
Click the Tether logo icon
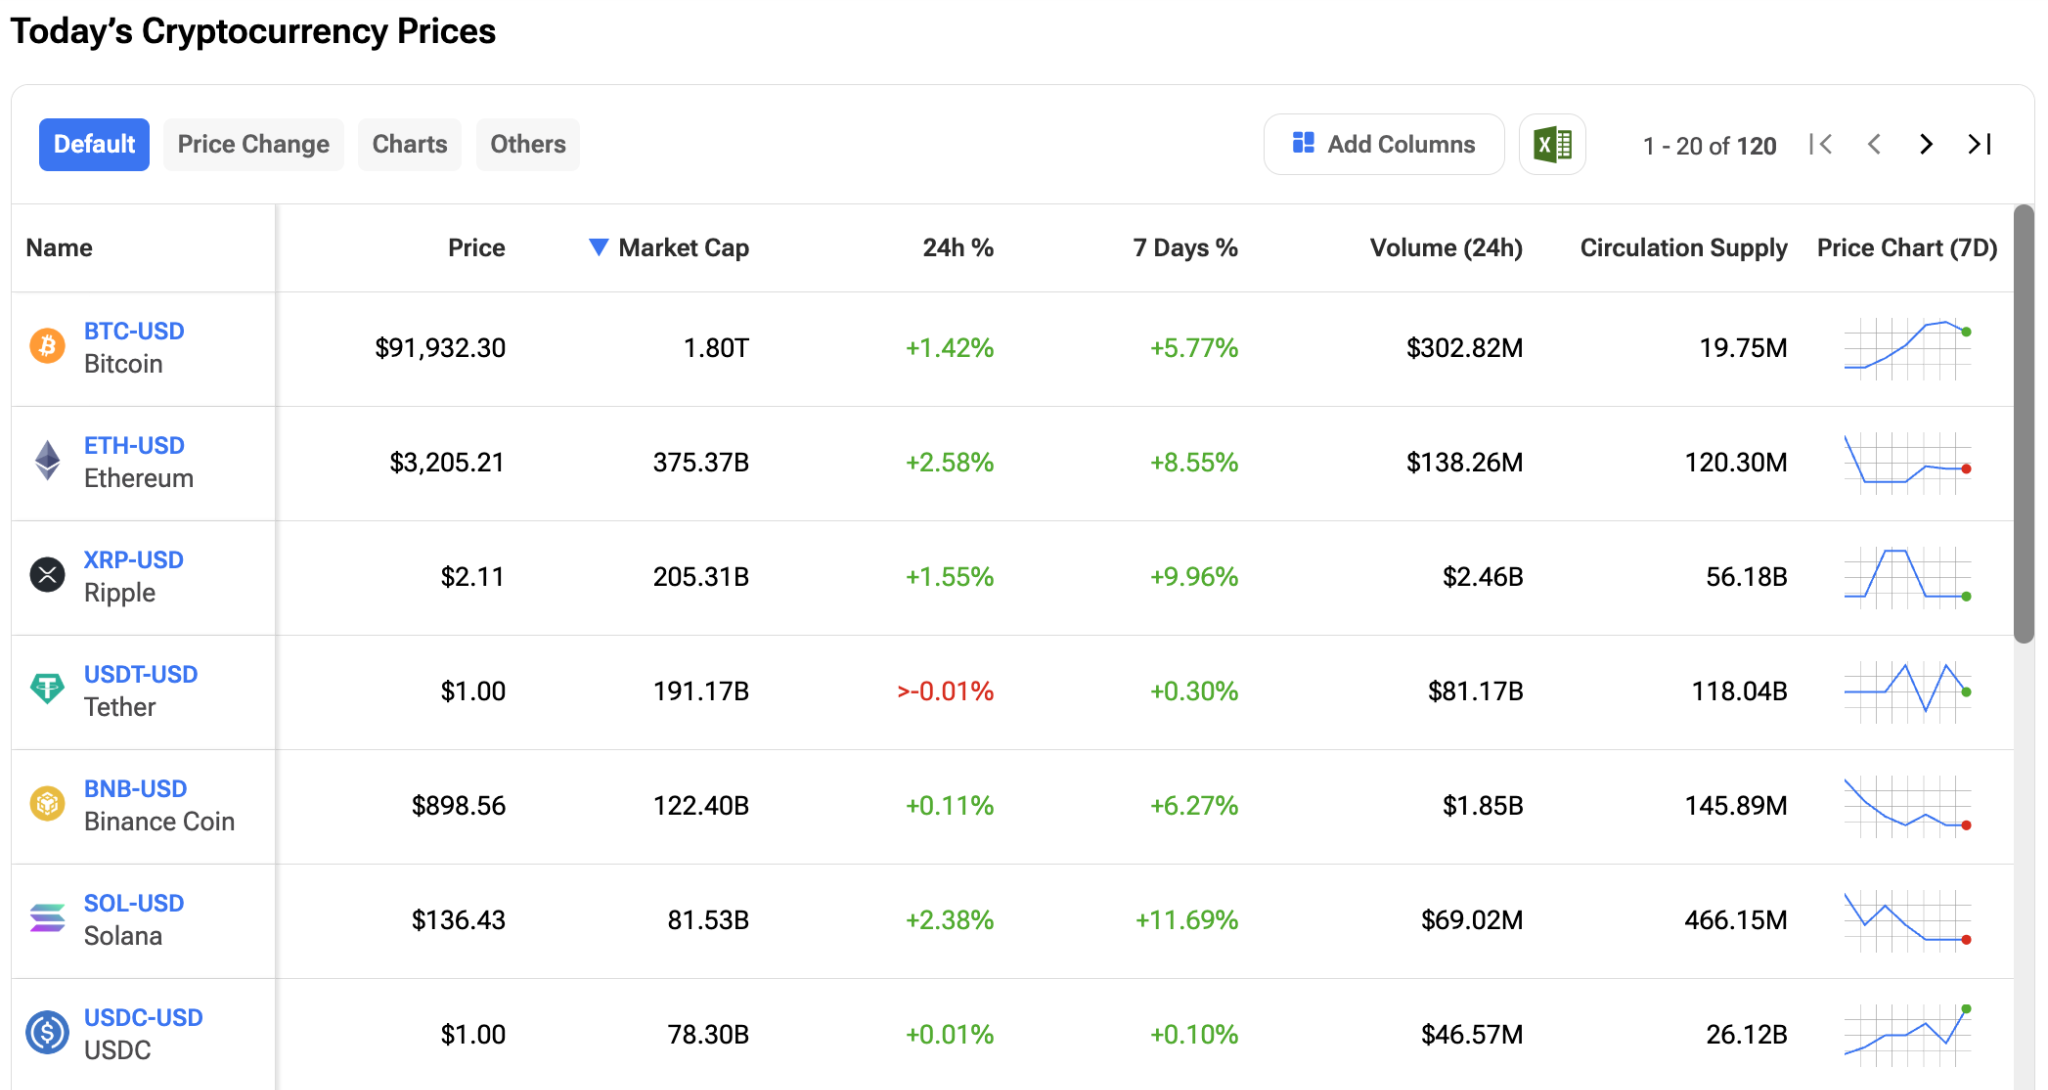click(x=47, y=689)
